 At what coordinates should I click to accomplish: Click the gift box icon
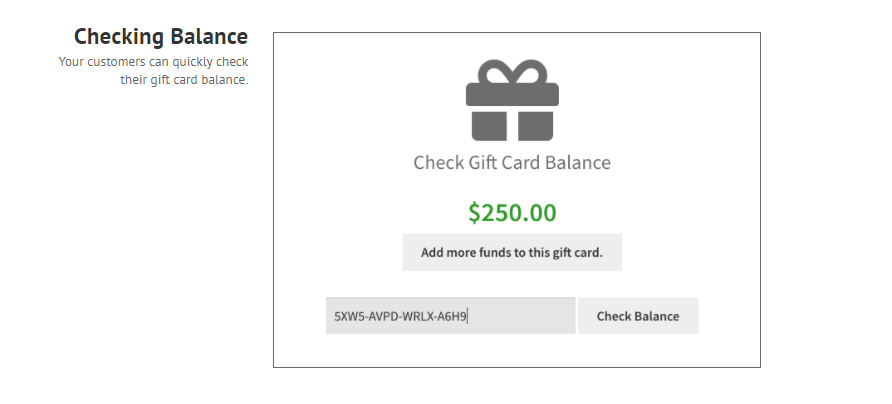tap(512, 100)
